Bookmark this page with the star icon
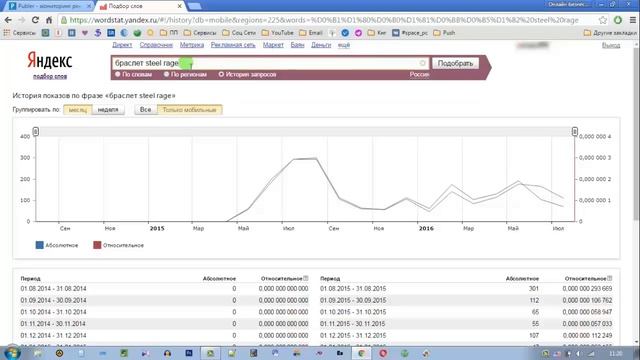 click(603, 20)
